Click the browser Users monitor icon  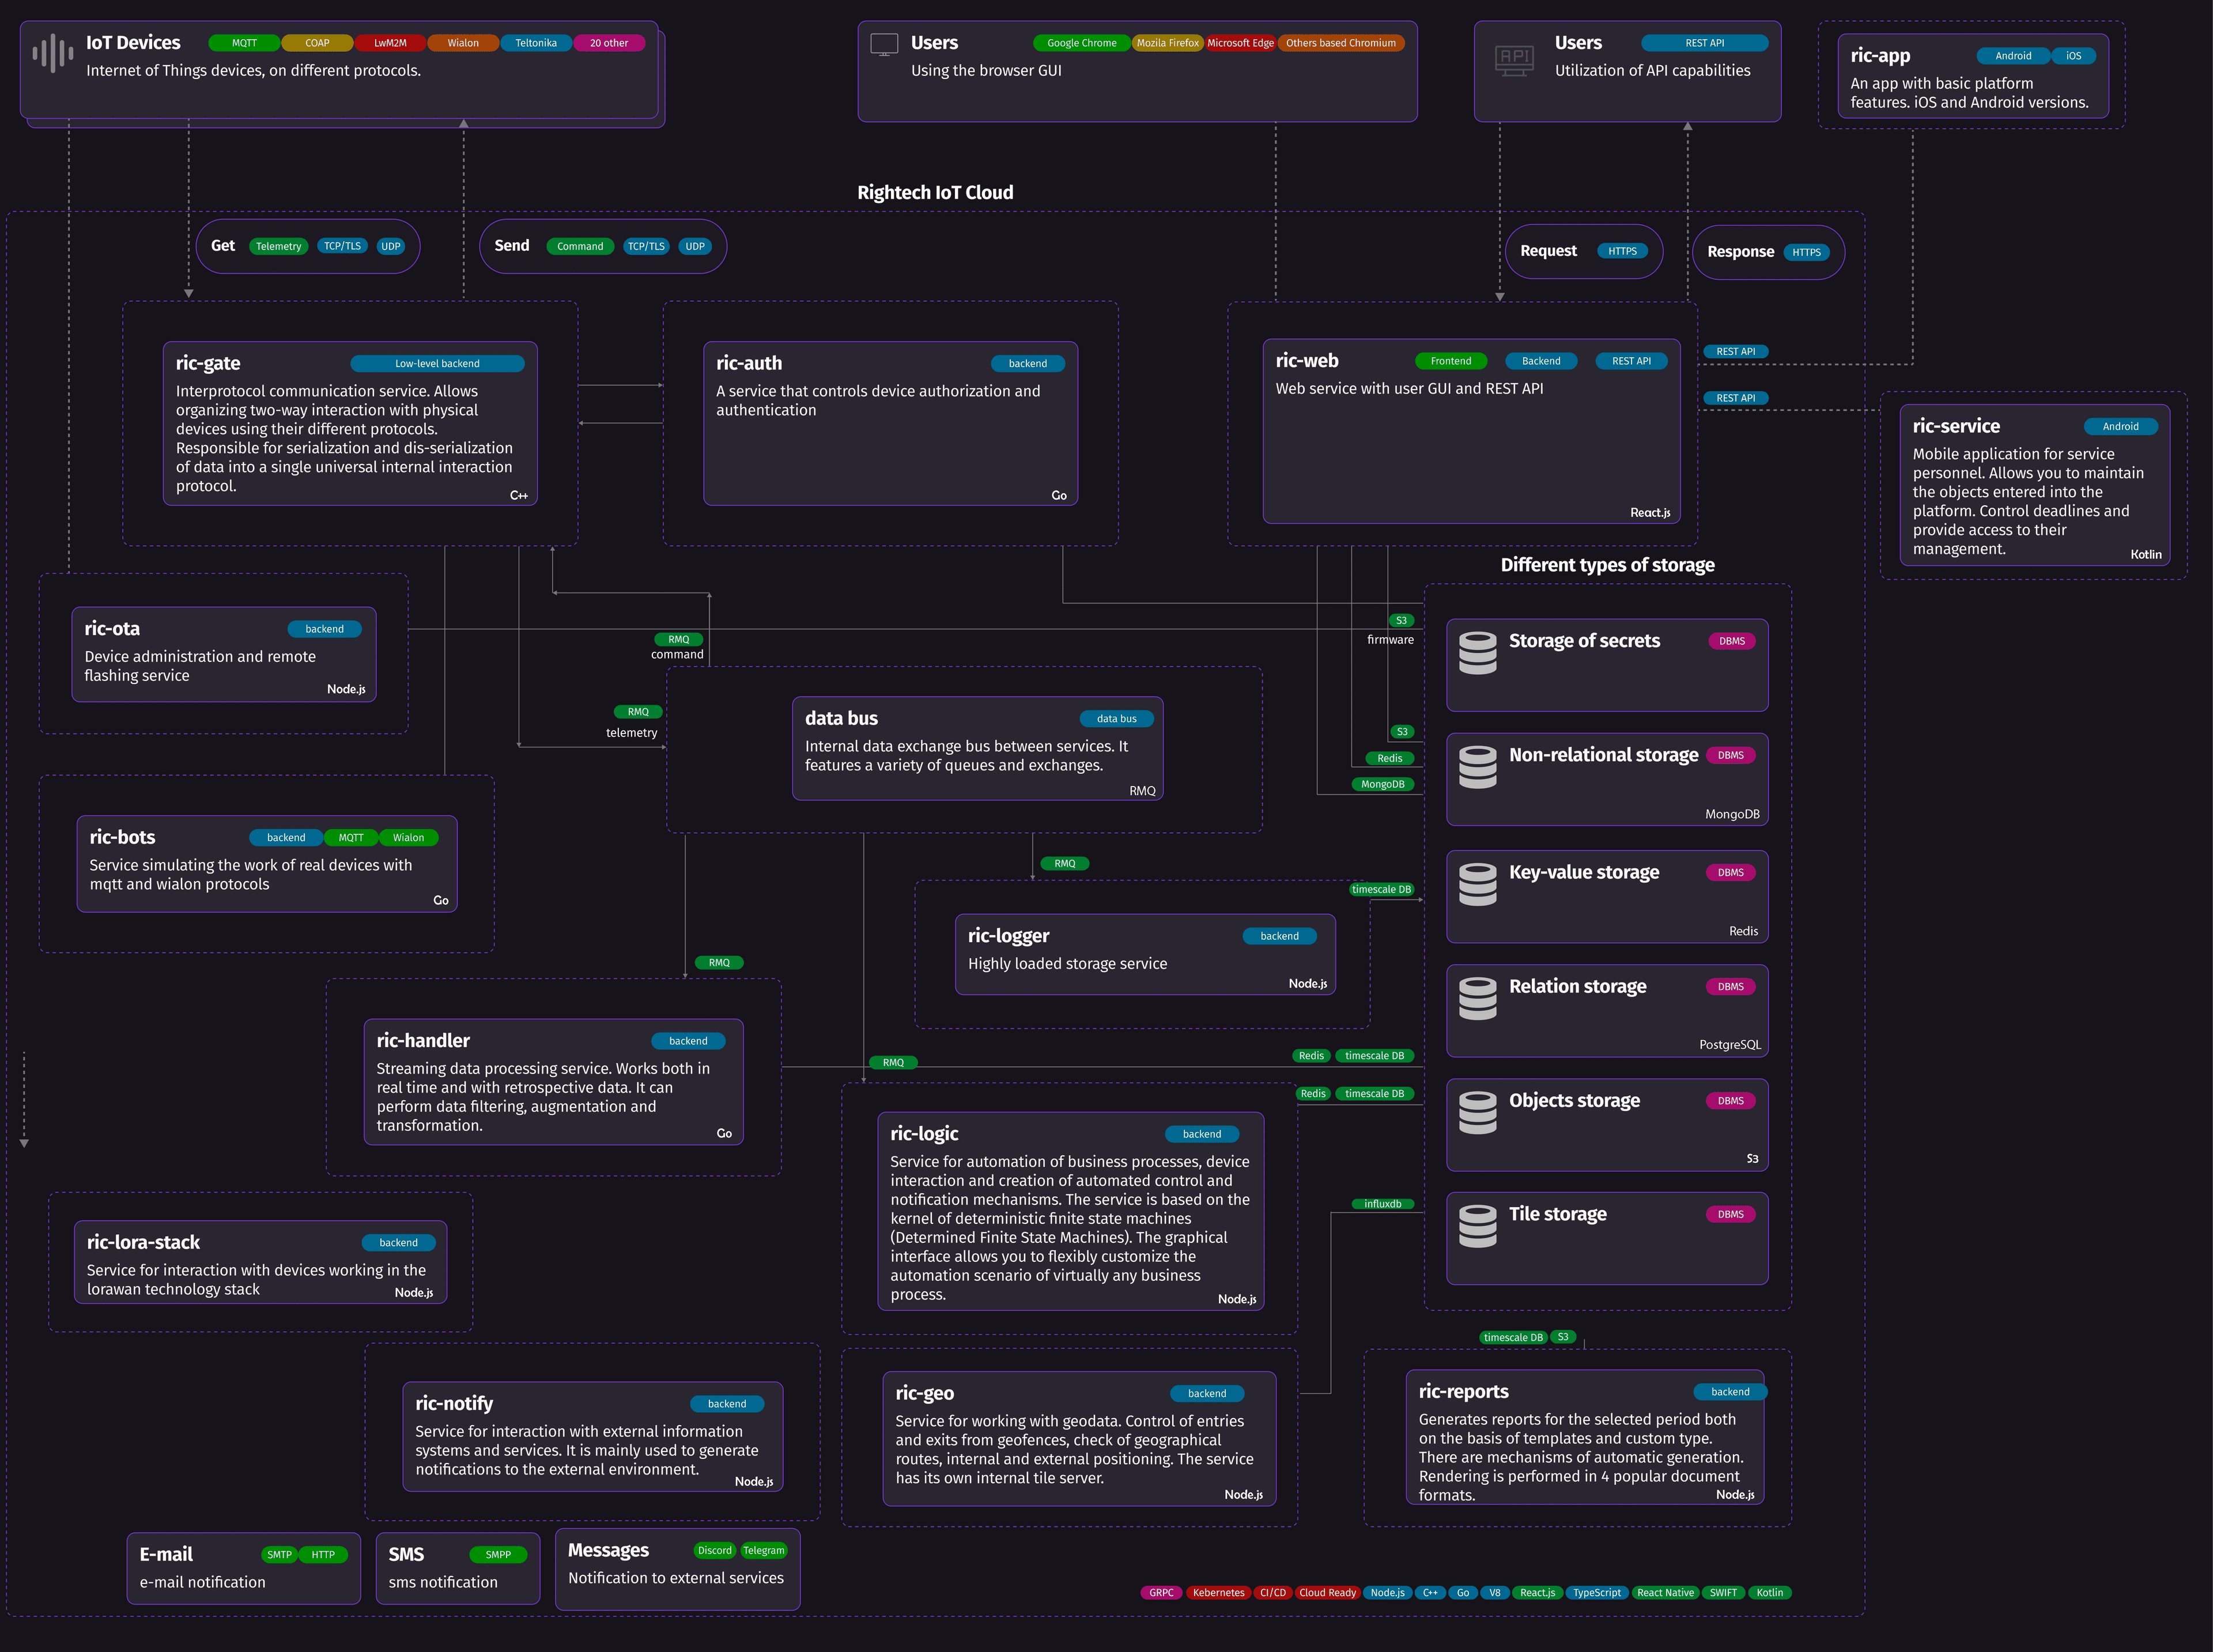[884, 45]
